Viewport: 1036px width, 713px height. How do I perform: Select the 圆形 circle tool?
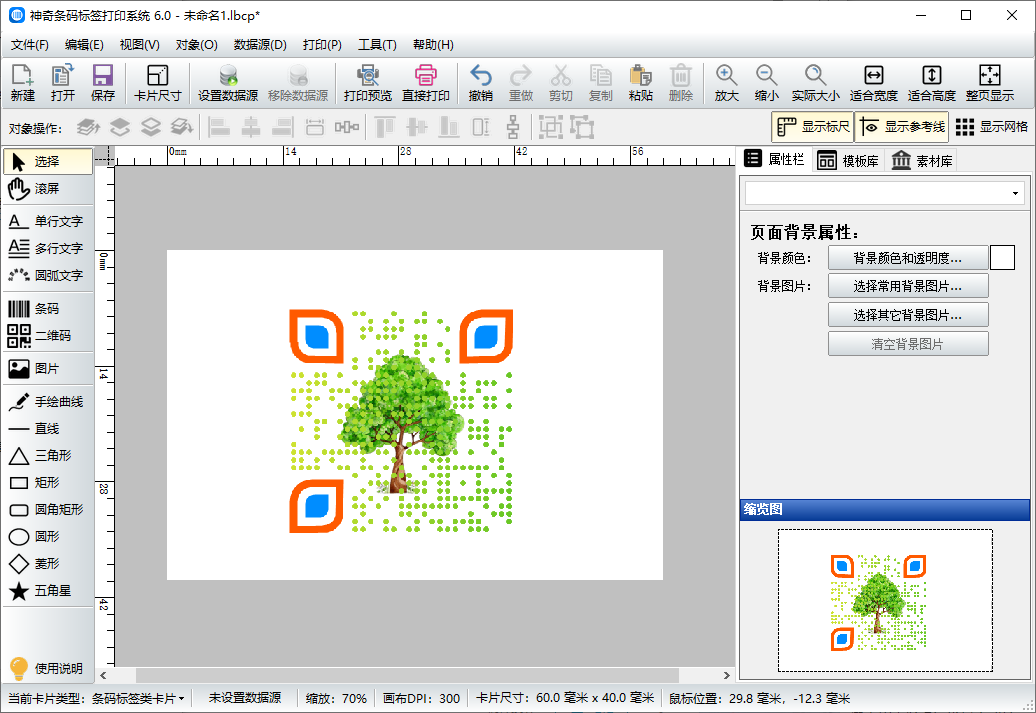tap(48, 537)
